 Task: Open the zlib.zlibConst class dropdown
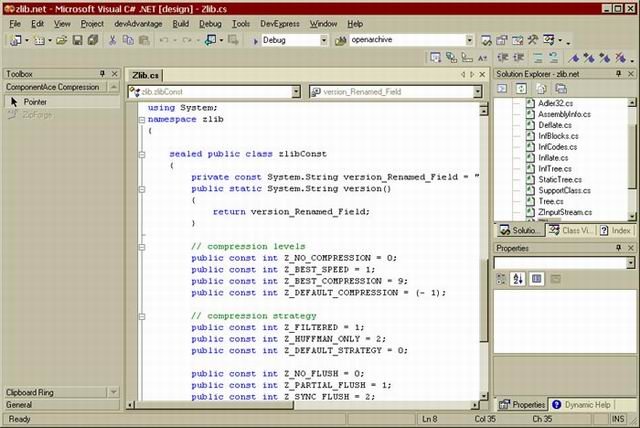(x=296, y=92)
